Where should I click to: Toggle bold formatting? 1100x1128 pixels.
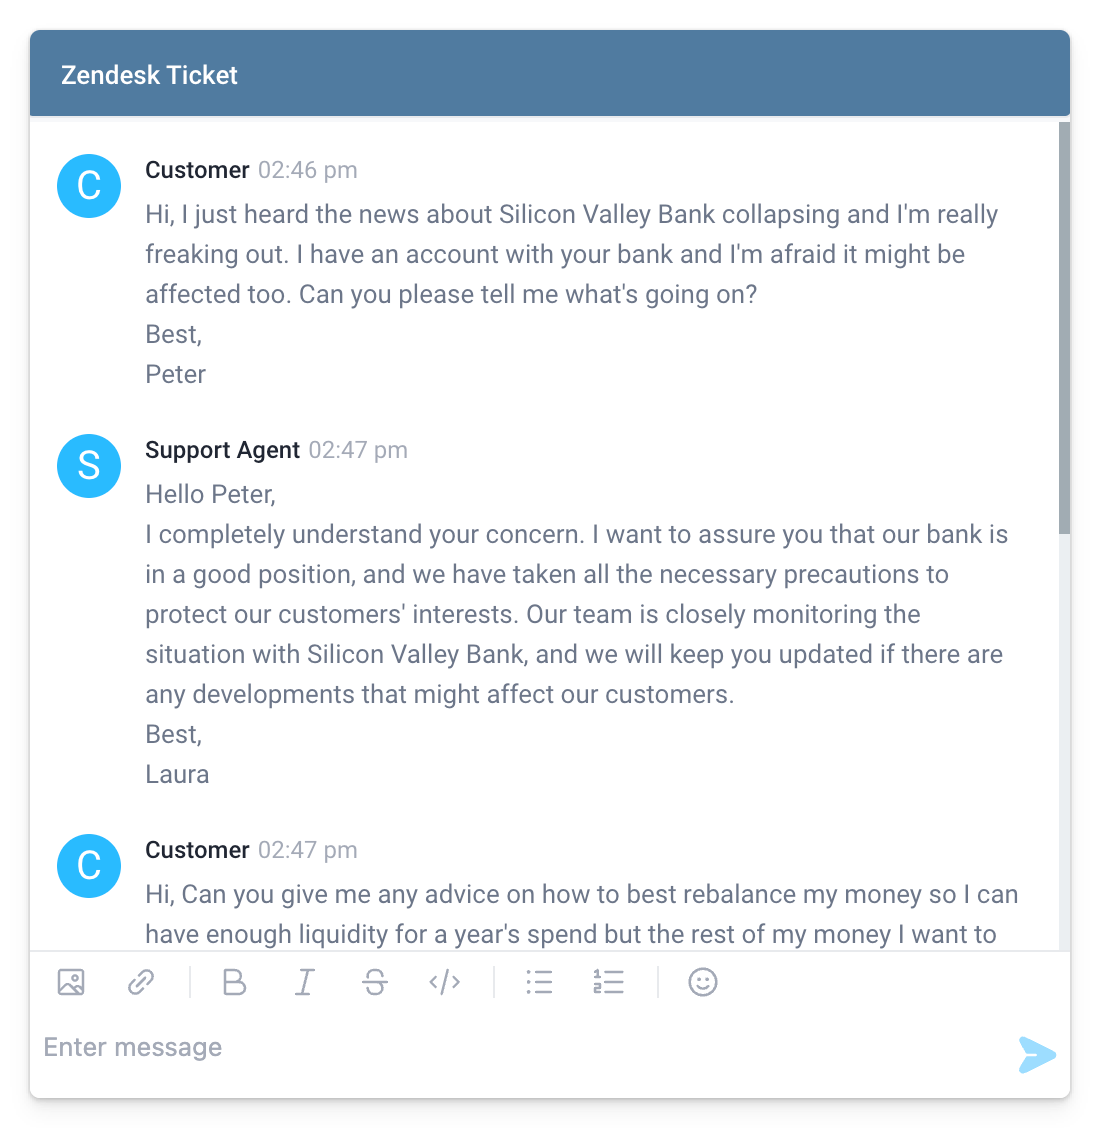[x=234, y=982]
